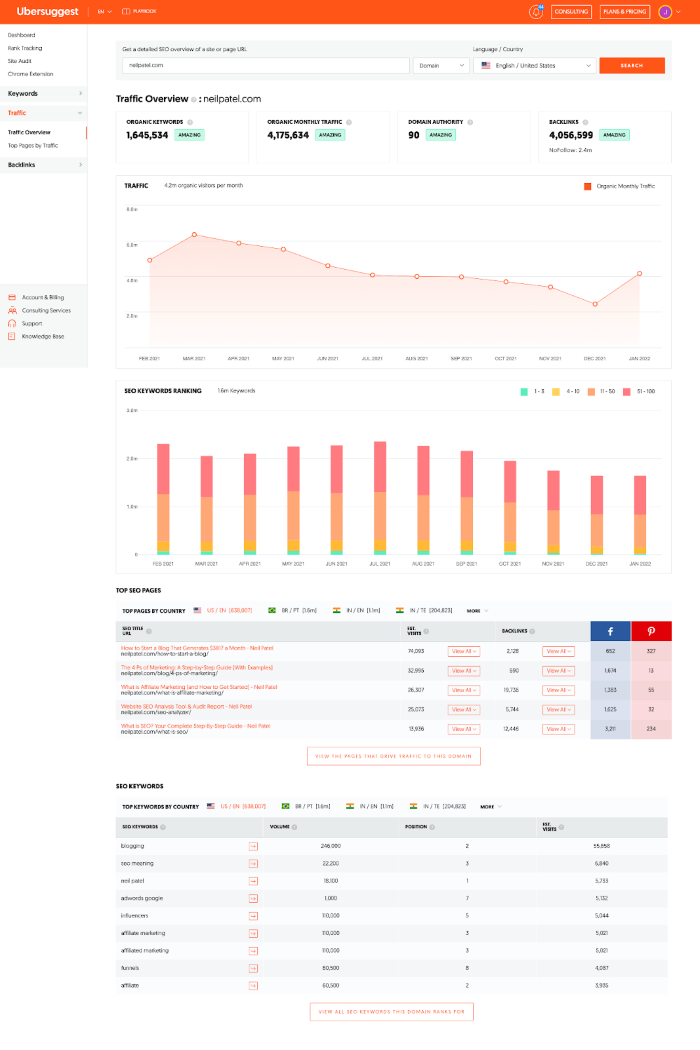Click the Plans & Pricing button

[624, 11]
